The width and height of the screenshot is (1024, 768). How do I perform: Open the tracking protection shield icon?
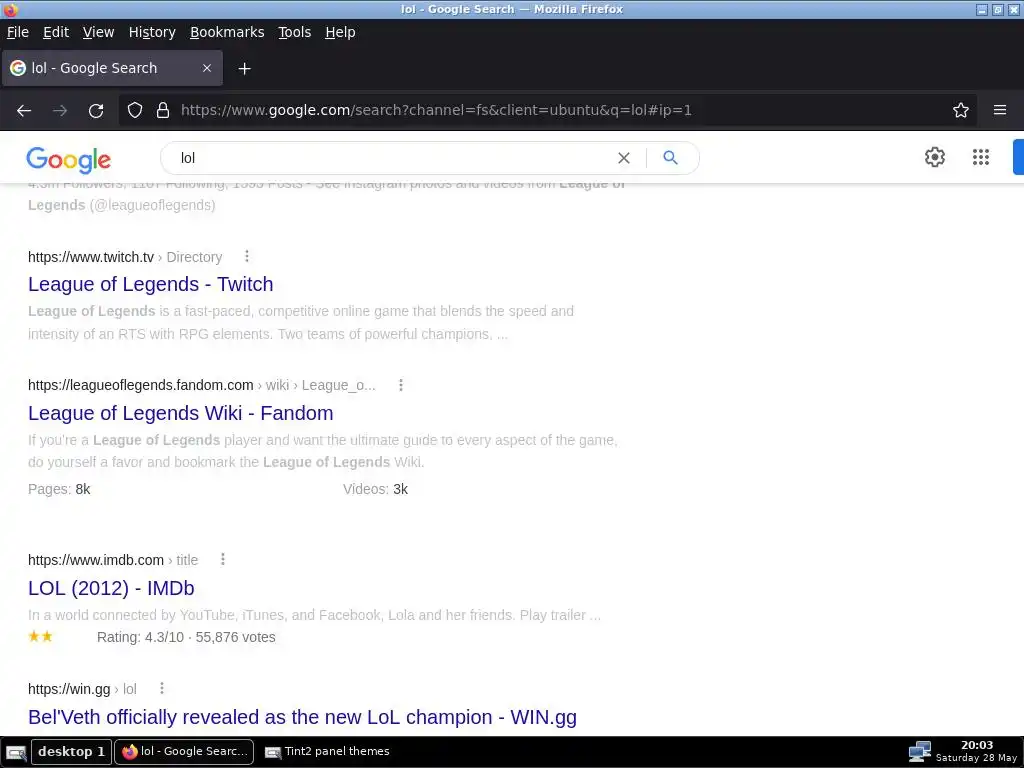135,110
